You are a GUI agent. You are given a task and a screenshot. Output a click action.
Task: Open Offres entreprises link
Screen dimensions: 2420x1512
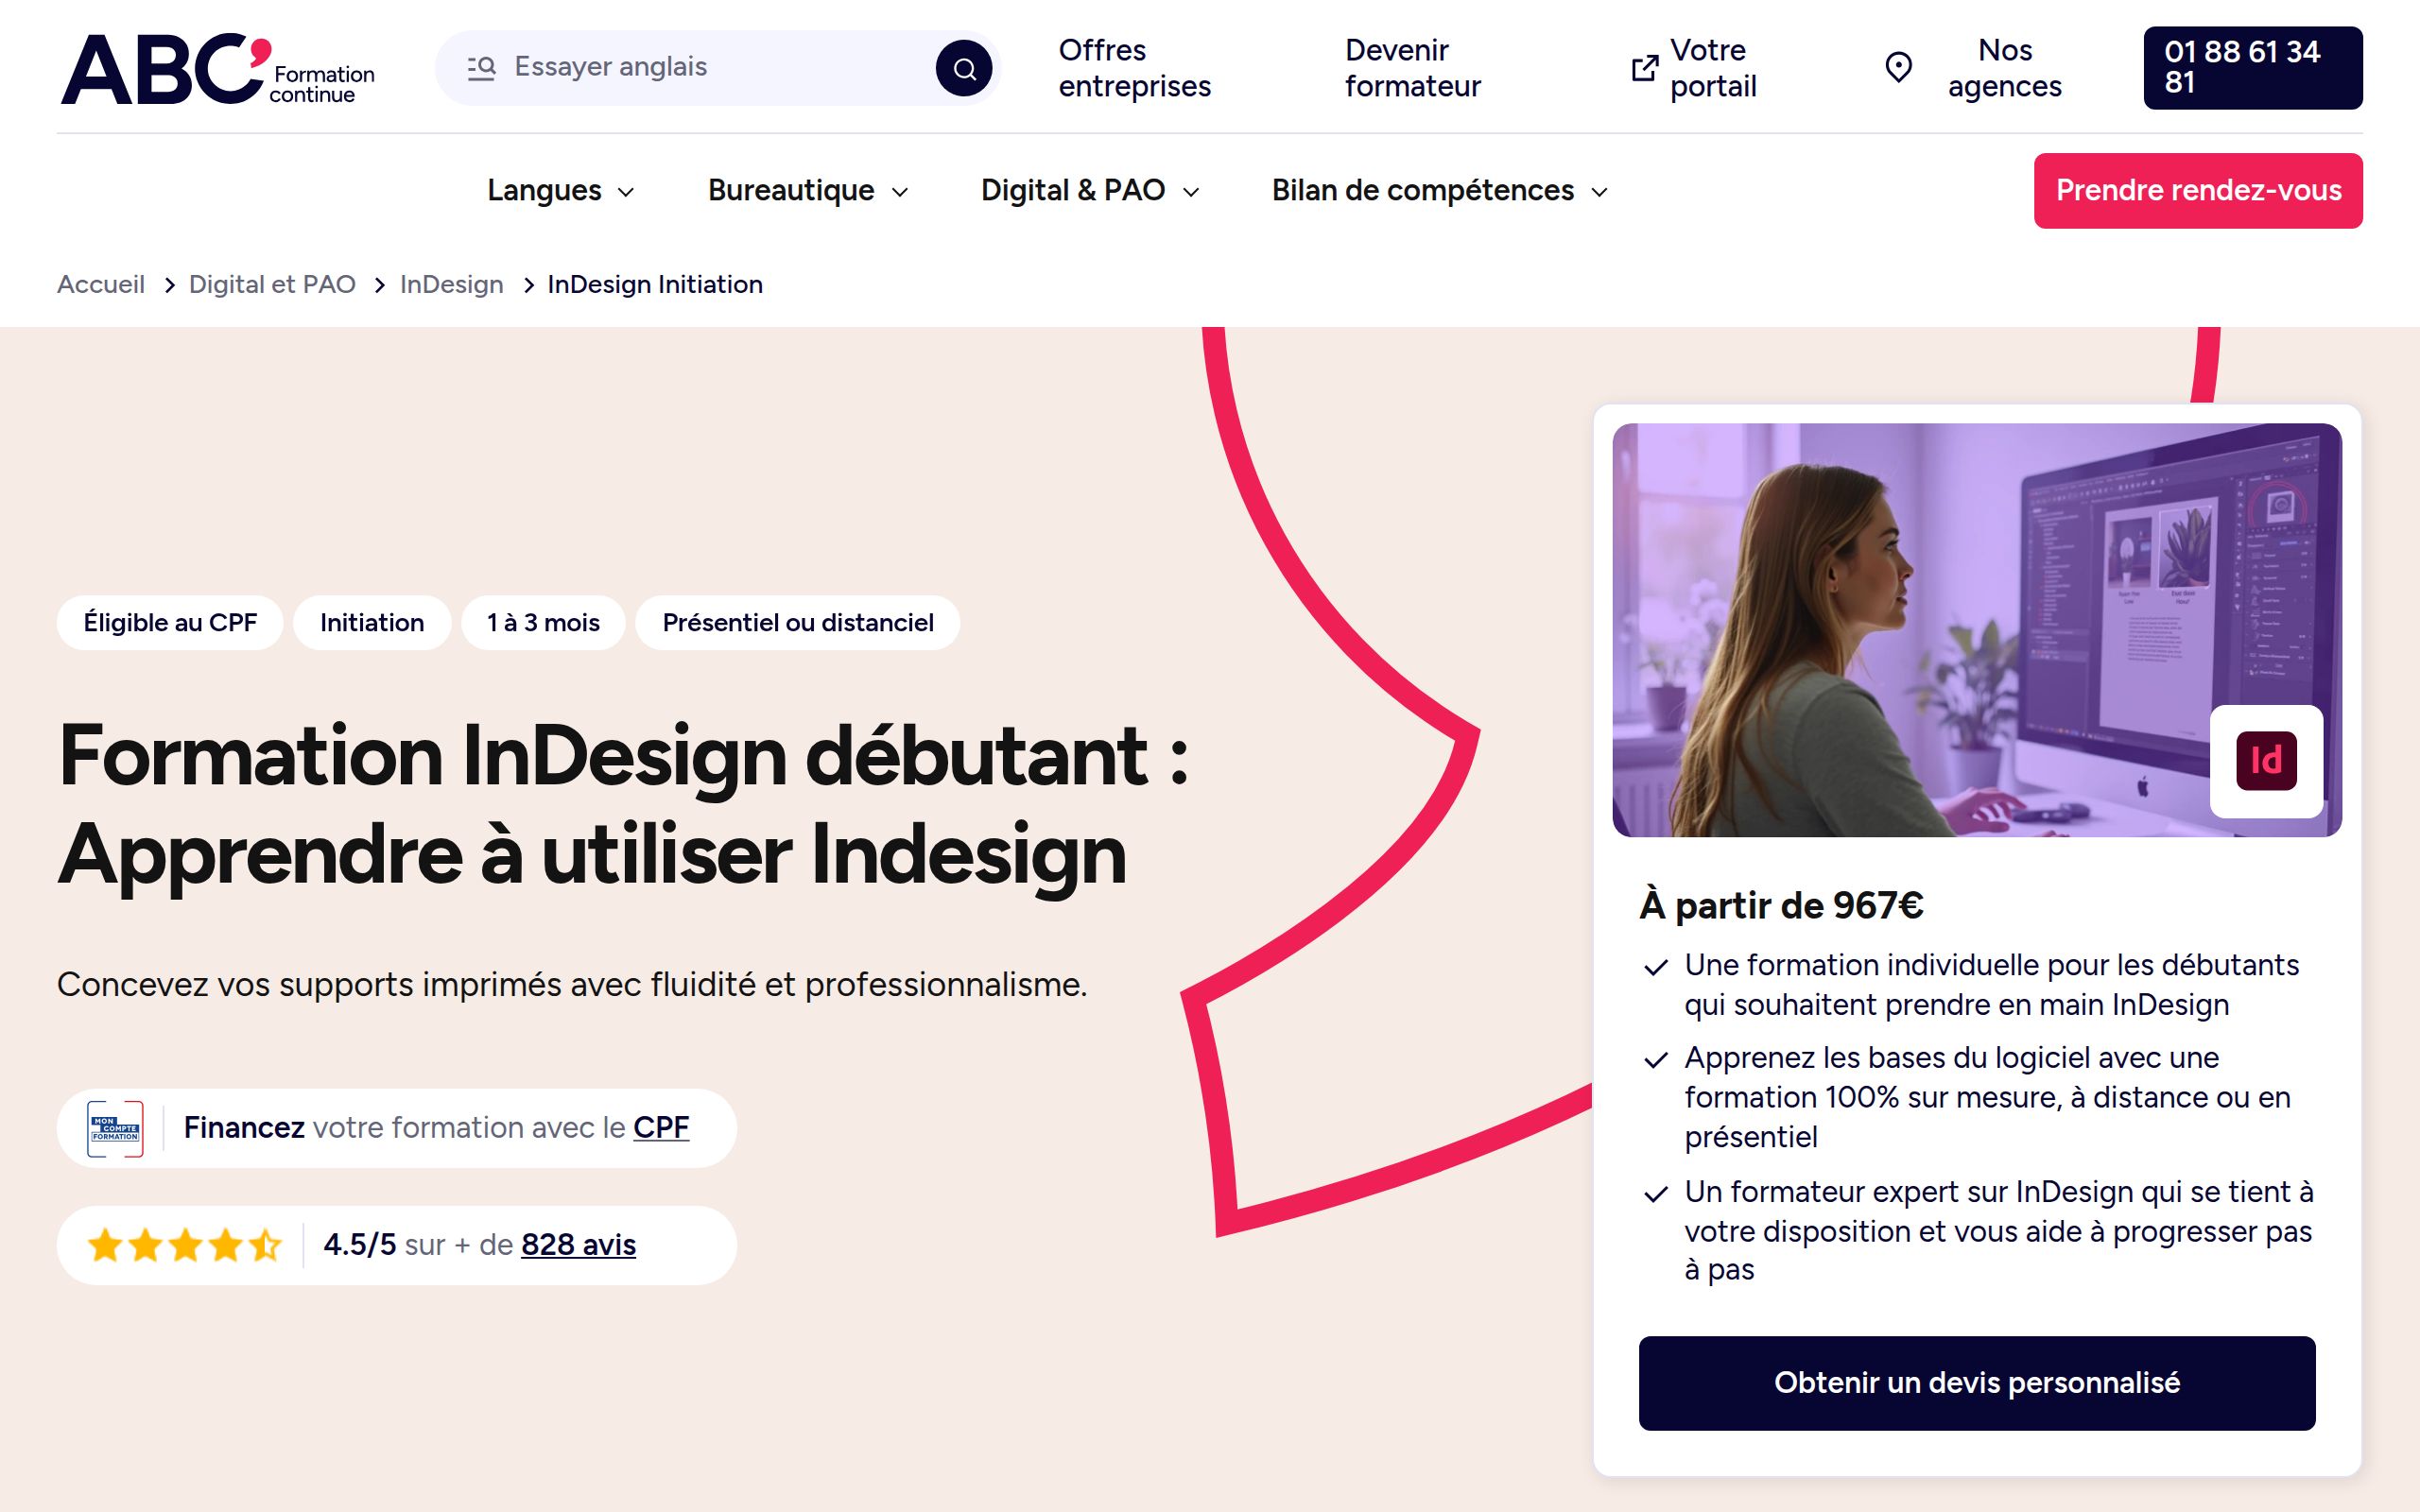click(x=1134, y=68)
